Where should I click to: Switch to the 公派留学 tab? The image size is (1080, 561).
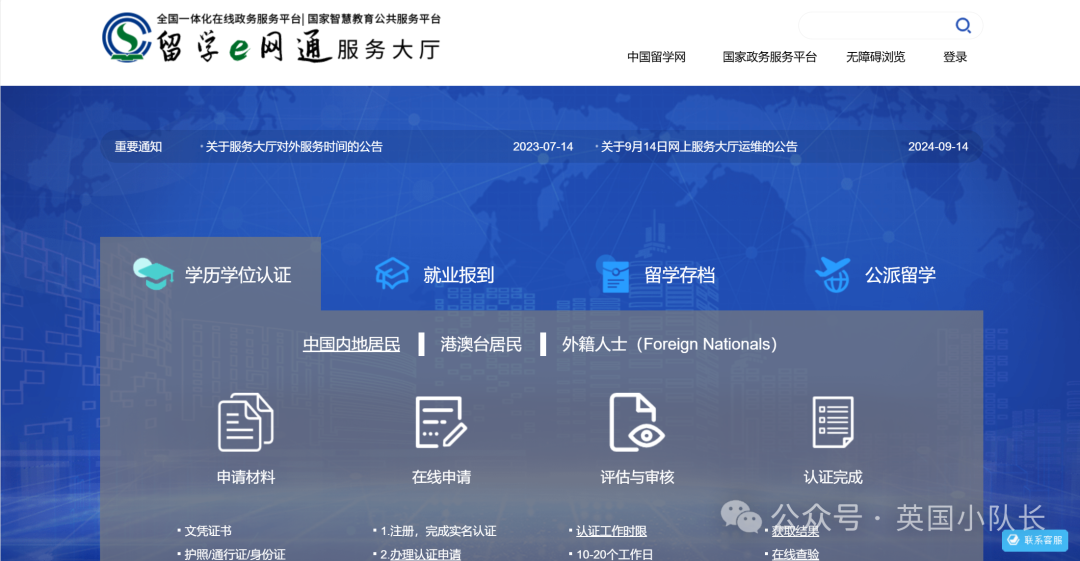click(875, 274)
